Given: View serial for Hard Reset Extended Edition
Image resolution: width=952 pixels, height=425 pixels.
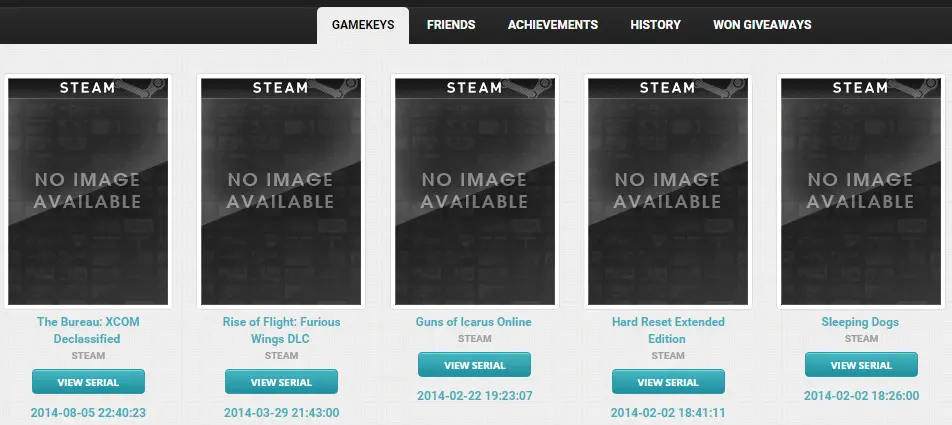Looking at the screenshot, I should (x=668, y=382).
